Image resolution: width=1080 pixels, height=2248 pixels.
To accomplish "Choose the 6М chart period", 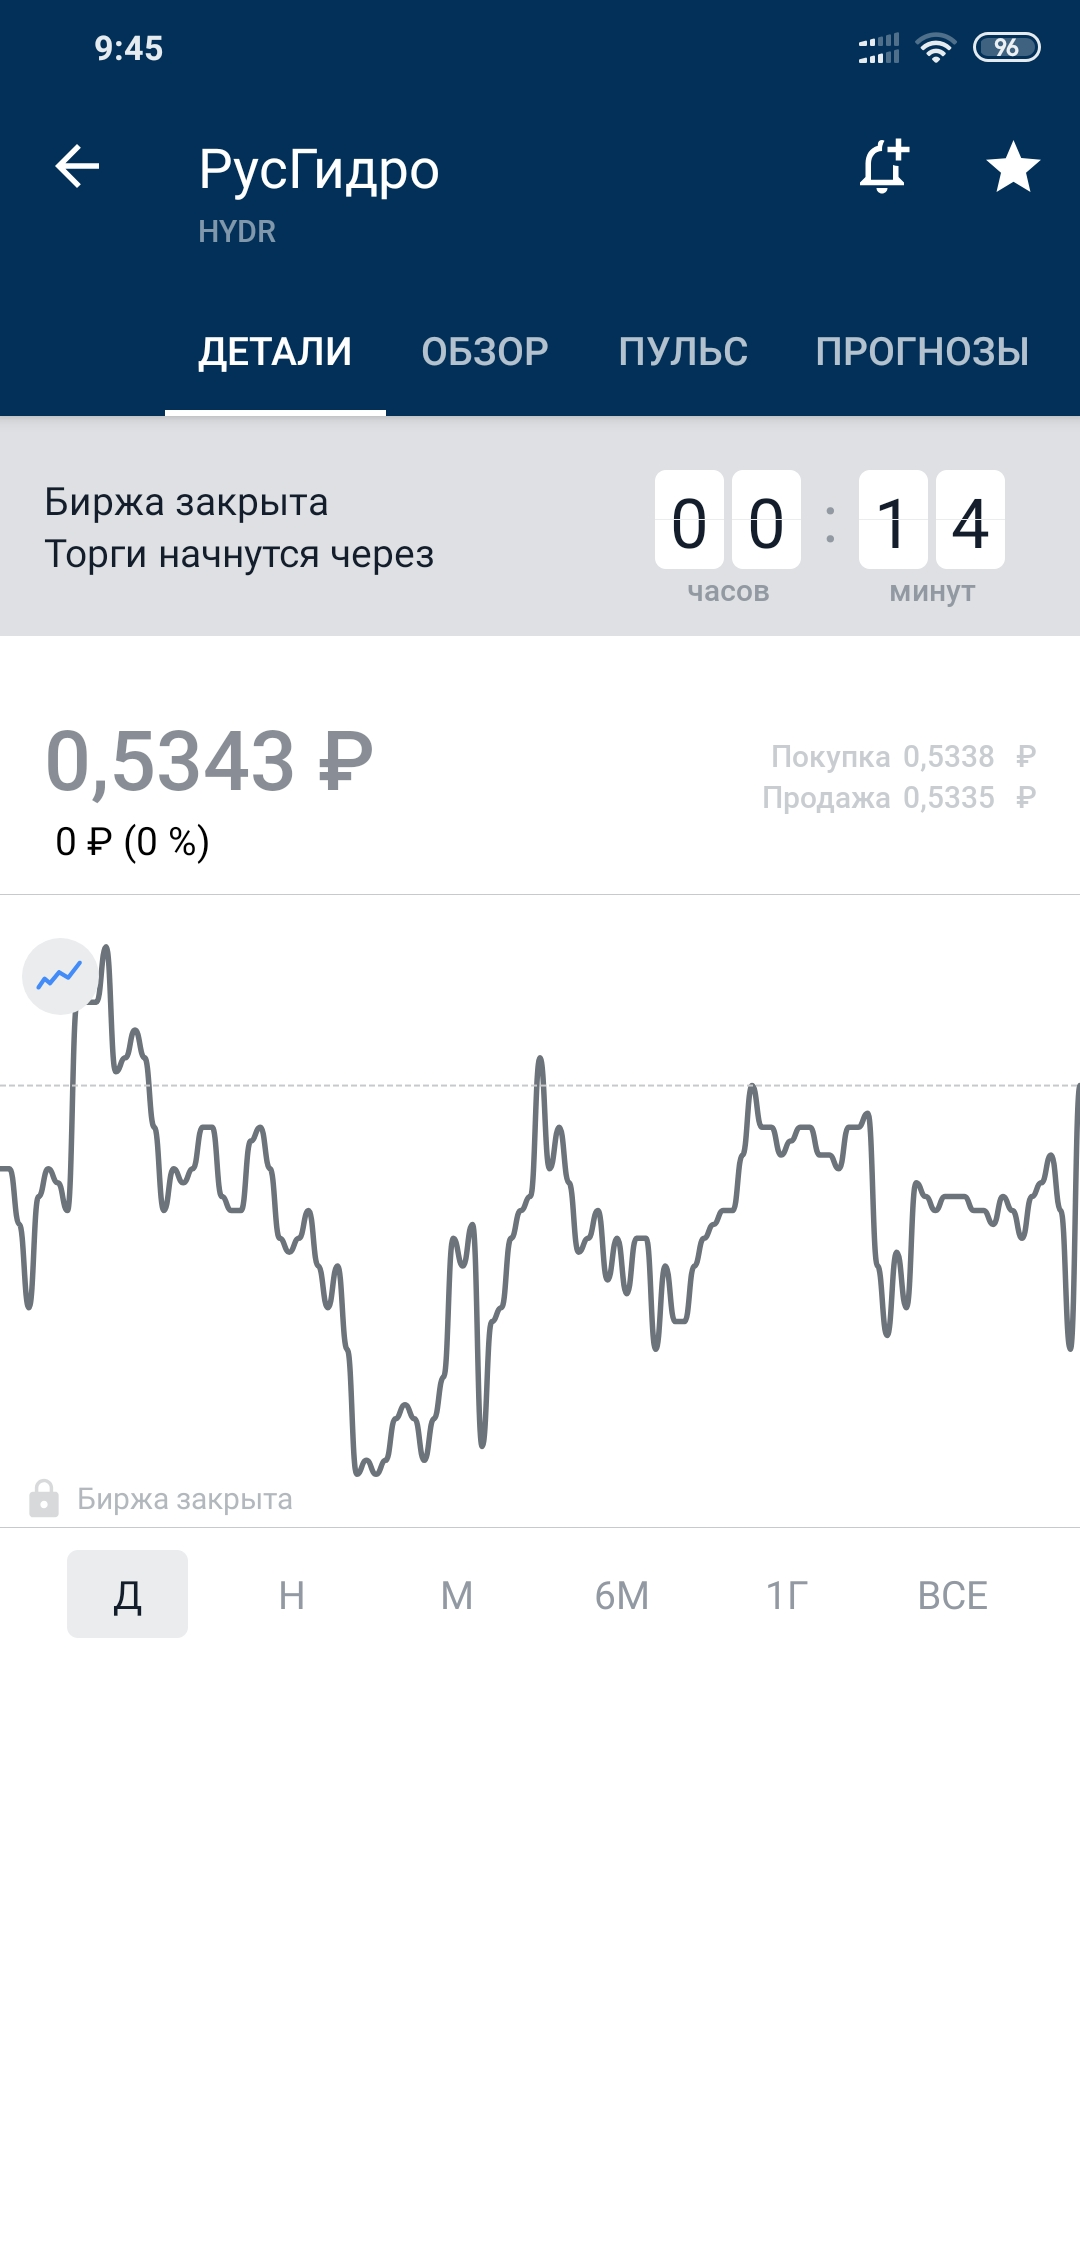I will click(622, 1595).
